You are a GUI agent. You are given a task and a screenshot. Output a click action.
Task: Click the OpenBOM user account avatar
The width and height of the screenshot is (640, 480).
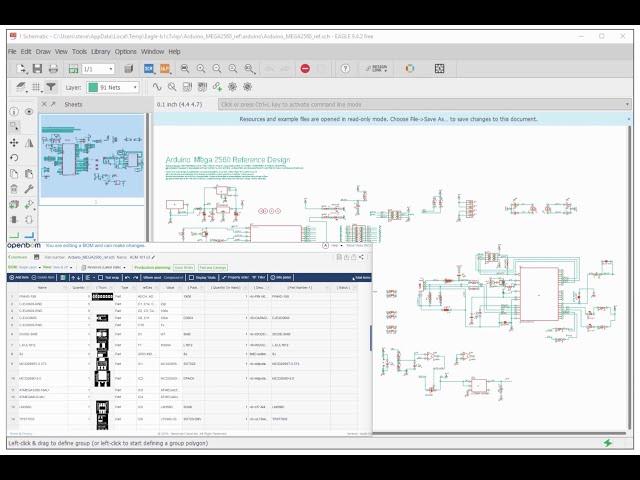pos(325,246)
